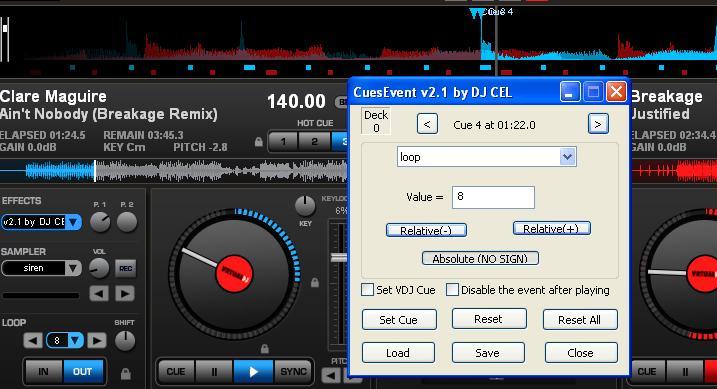
Task: Click the left deck pitch slider handle
Action: (339, 257)
